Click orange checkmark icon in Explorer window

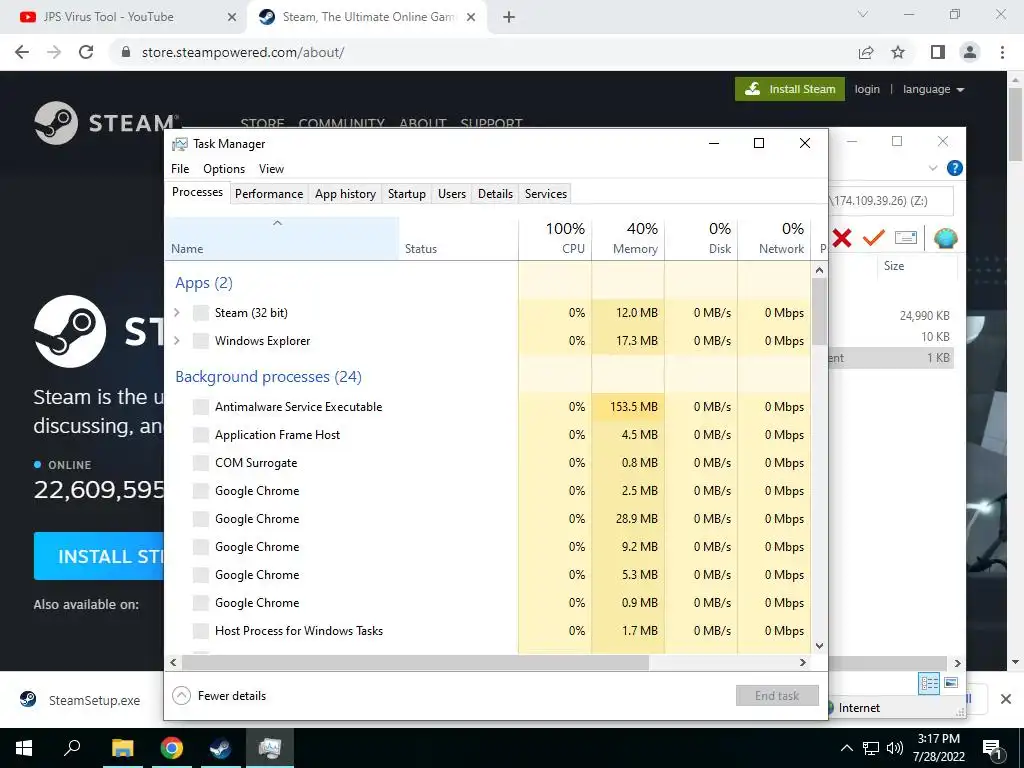tap(873, 238)
